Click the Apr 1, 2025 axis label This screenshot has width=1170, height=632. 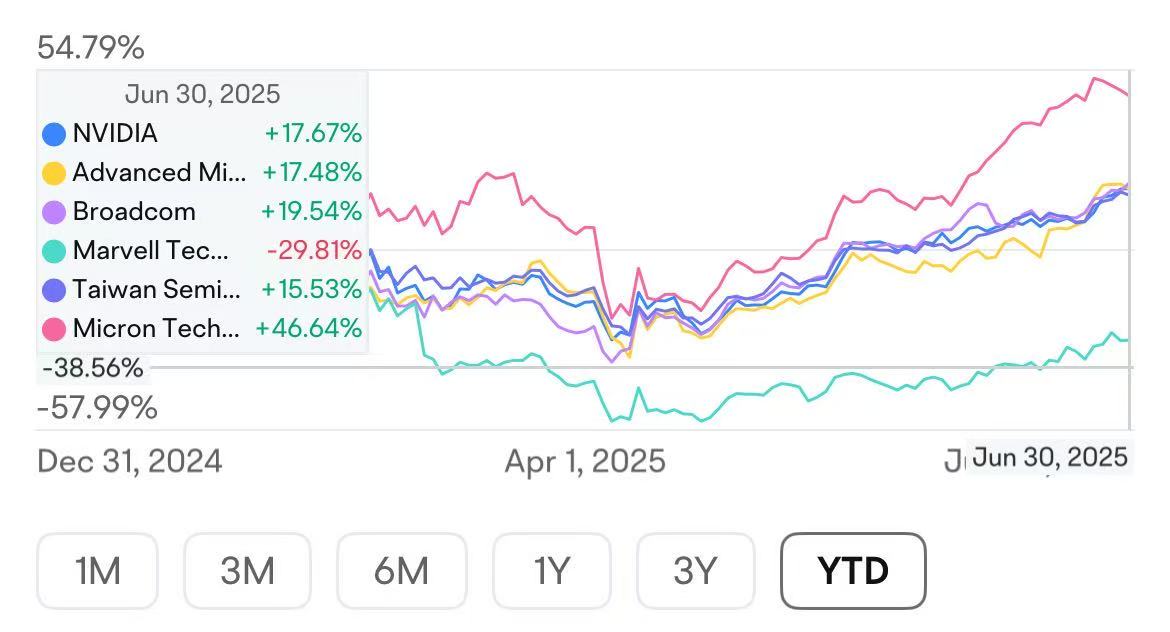click(585, 461)
